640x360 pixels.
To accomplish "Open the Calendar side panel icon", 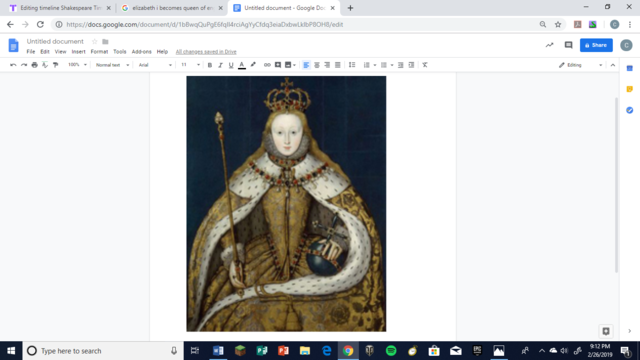I will [630, 69].
